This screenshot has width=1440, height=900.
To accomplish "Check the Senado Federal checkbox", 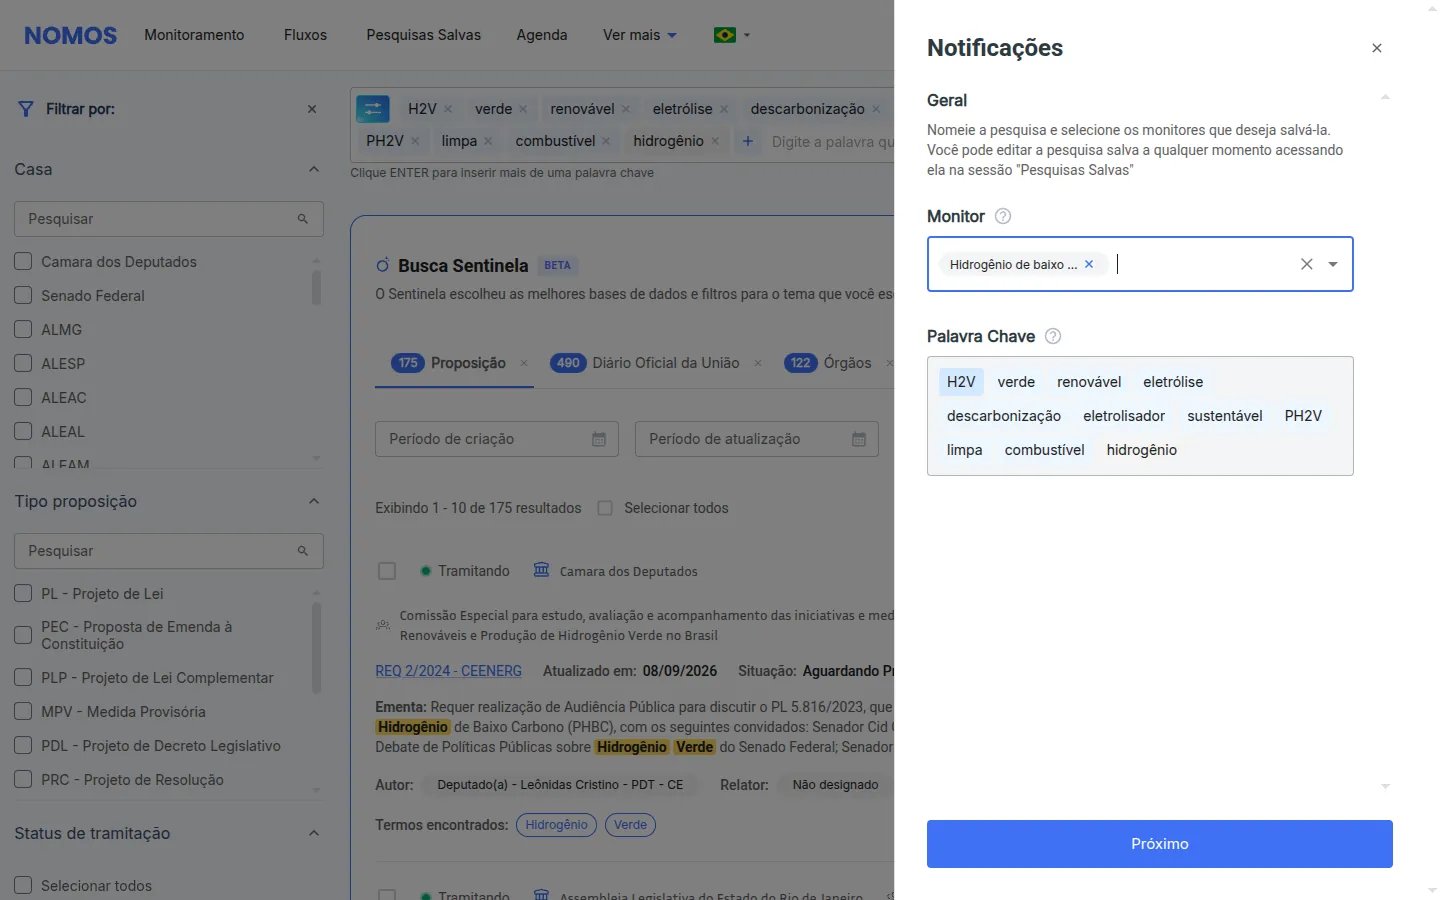I will point(23,296).
